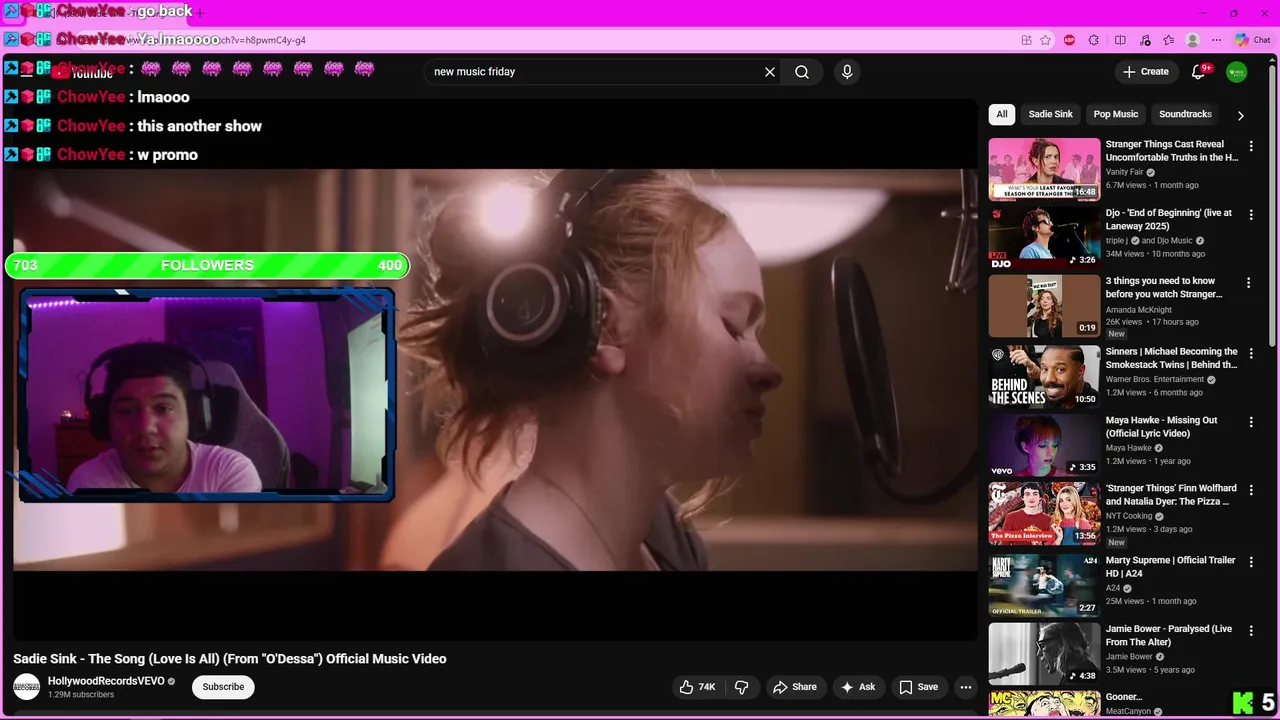This screenshot has height=720, width=1280.
Task: Toggle the split screen icon in Edge
Action: pos(1120,40)
